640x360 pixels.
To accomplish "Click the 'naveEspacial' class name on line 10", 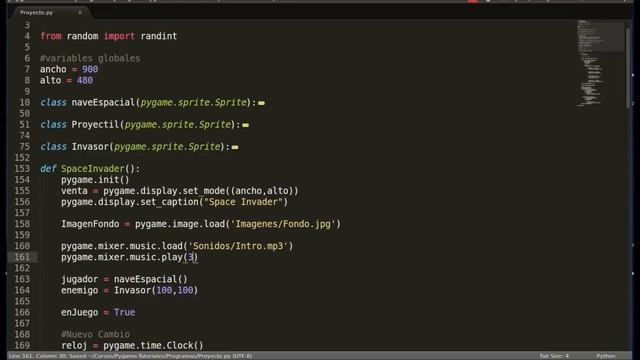I will [103, 102].
